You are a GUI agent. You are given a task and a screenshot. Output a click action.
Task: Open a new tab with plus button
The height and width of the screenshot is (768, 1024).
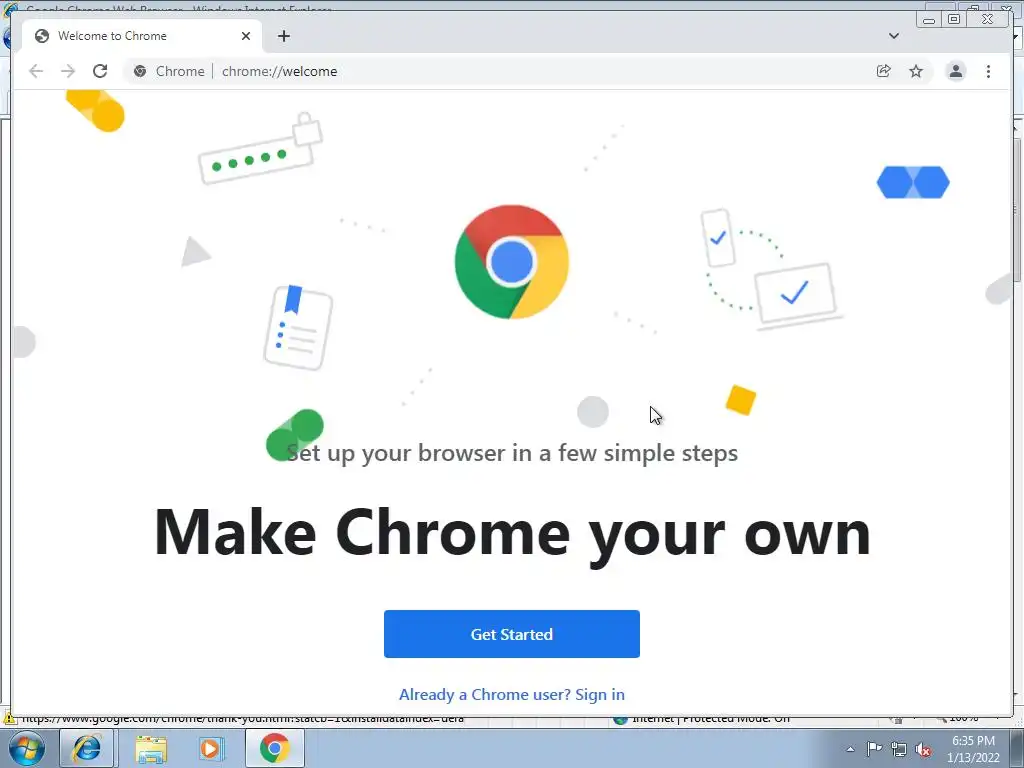coord(283,36)
